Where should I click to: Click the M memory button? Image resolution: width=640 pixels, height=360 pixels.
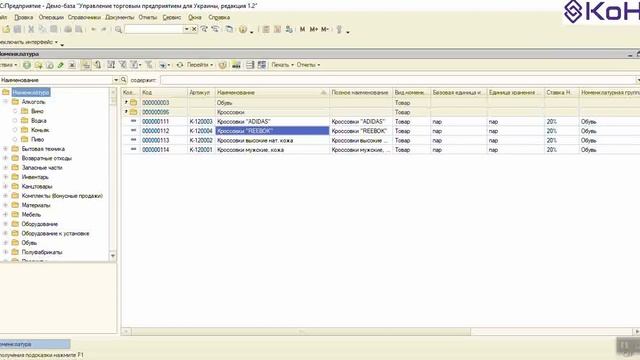pos(302,29)
